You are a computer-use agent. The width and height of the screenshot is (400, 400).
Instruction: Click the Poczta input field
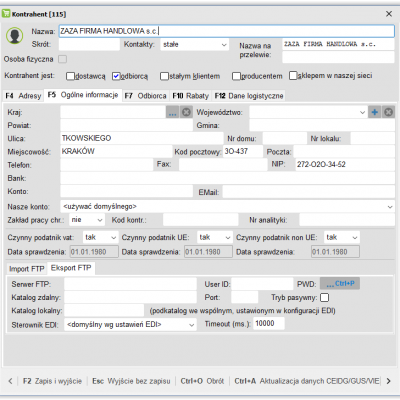tap(344, 151)
